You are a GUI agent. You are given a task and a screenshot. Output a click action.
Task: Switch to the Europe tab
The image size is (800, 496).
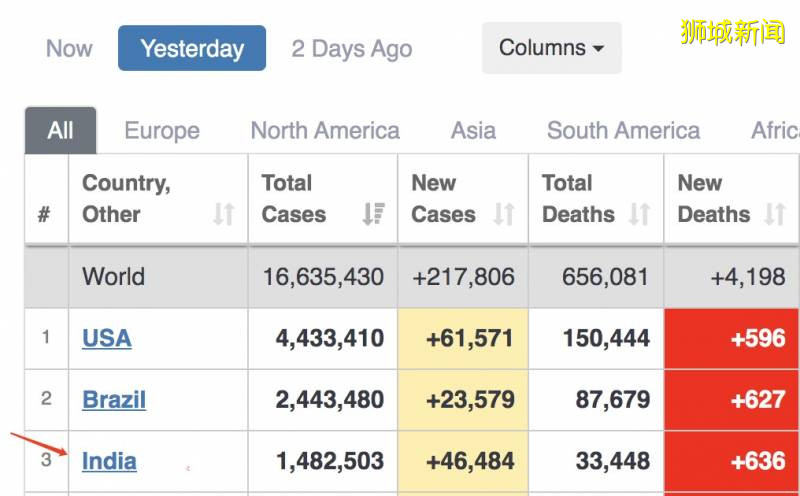161,131
